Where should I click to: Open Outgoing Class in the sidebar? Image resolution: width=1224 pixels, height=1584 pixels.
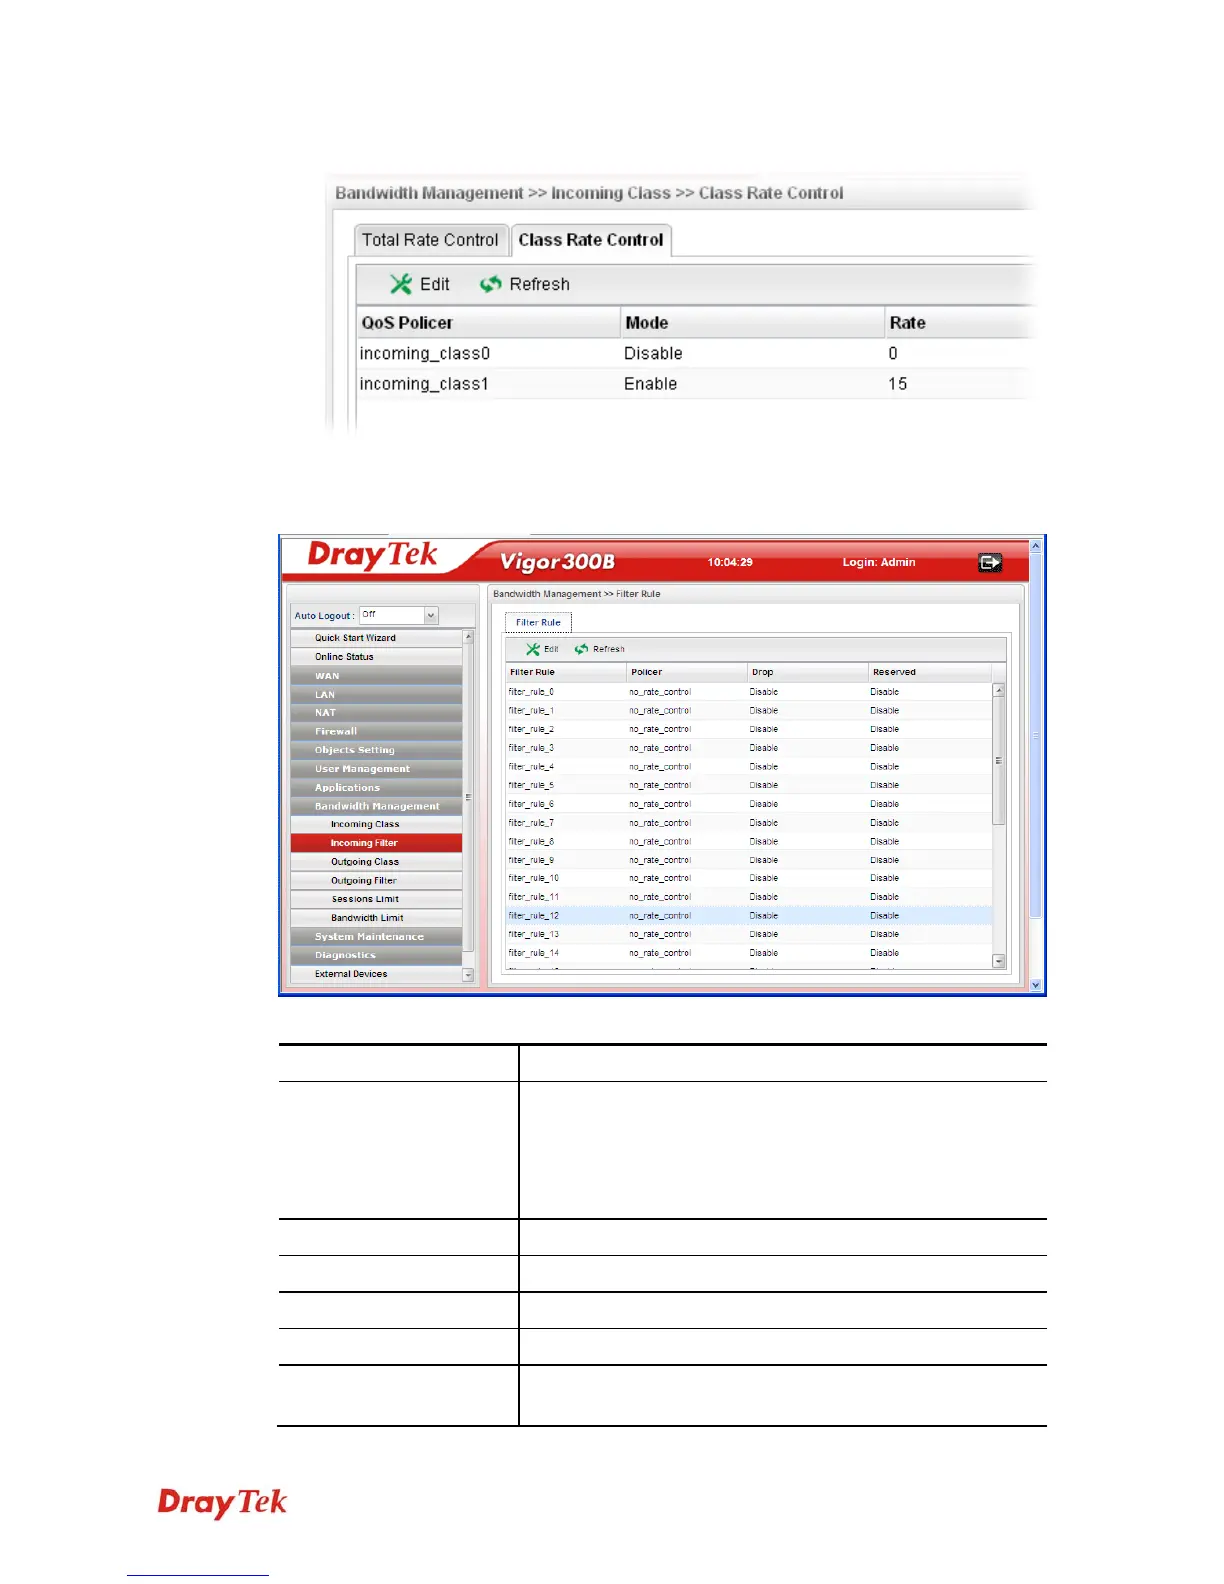tap(377, 862)
